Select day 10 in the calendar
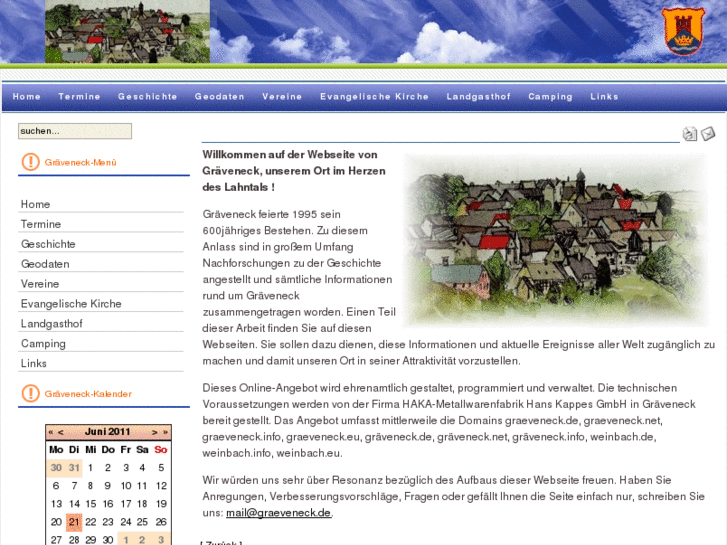The width and height of the screenshot is (727, 545). (x=126, y=486)
